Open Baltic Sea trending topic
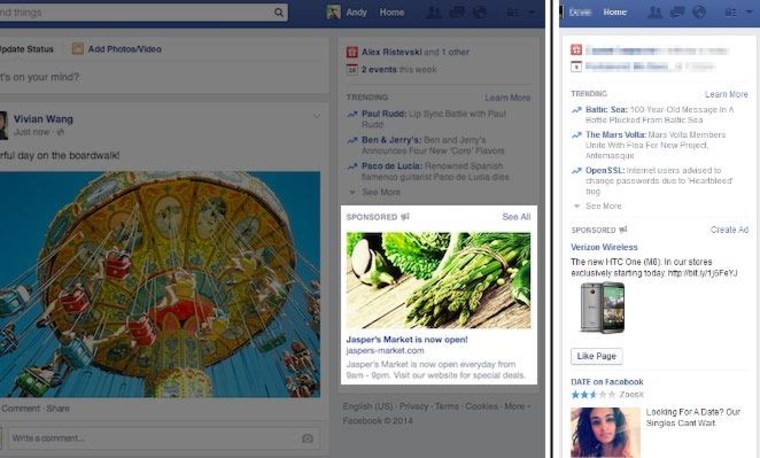 pos(606,110)
